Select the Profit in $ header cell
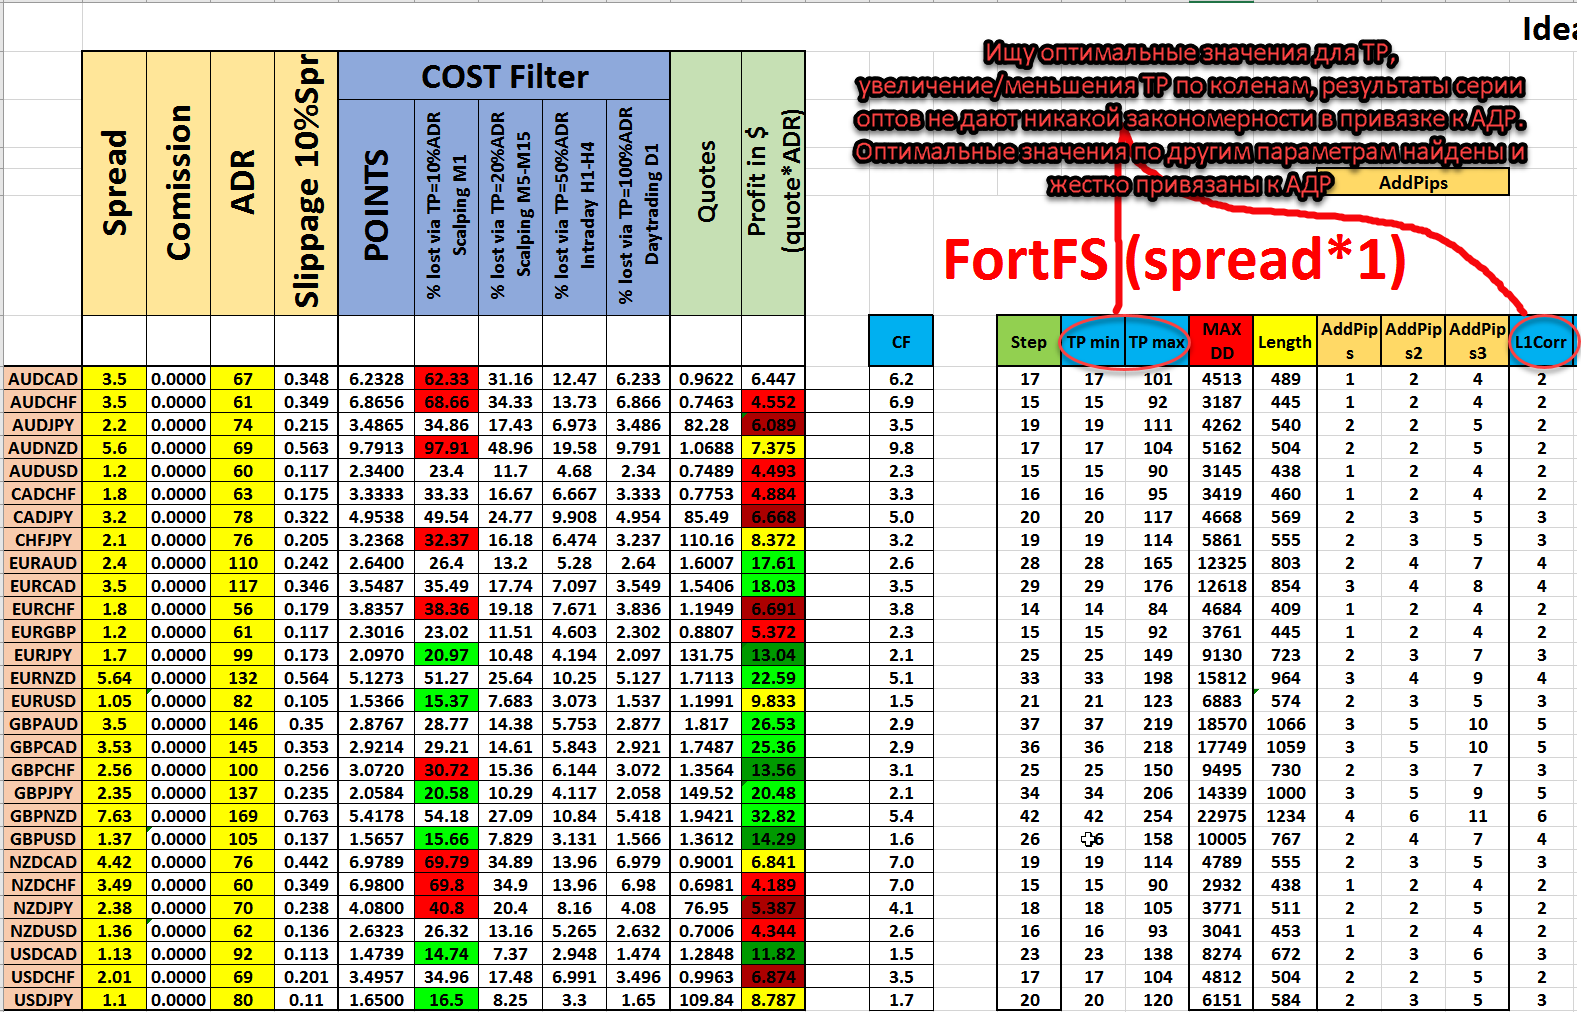 (773, 184)
